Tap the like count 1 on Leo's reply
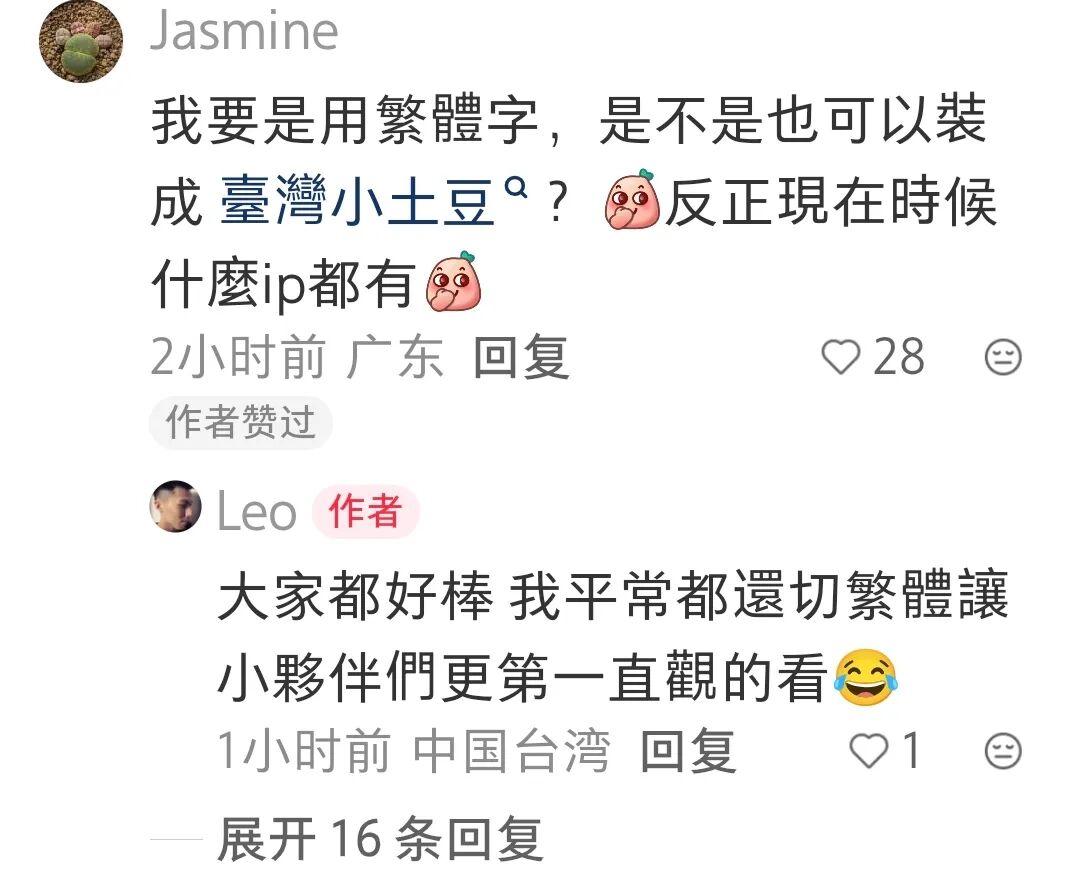 pos(911,751)
